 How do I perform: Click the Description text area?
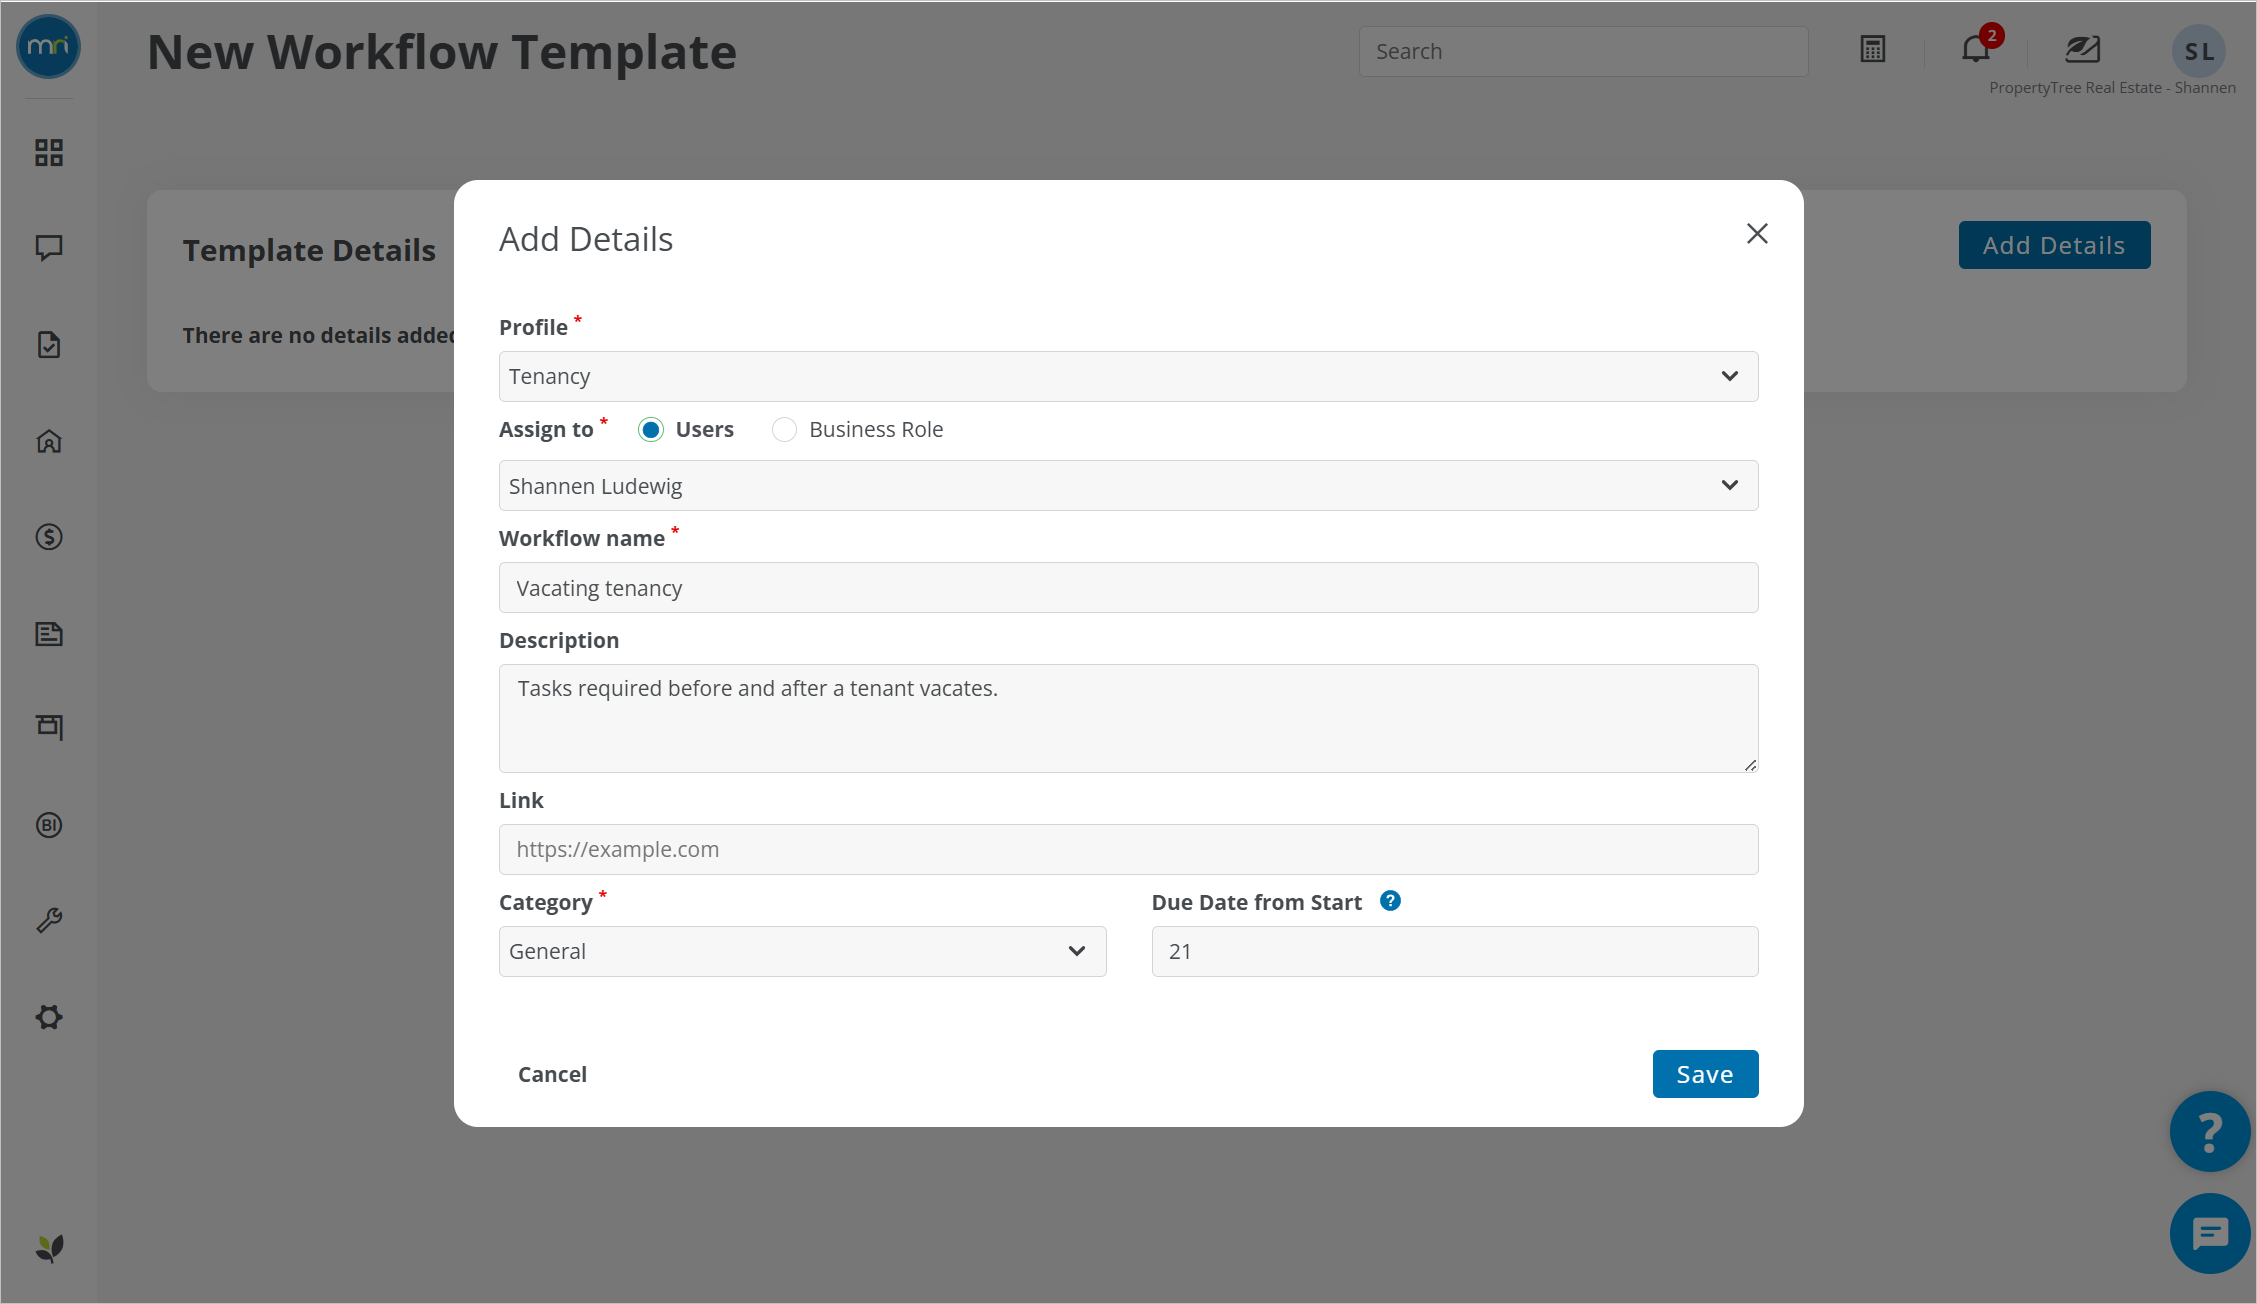pos(1128,718)
